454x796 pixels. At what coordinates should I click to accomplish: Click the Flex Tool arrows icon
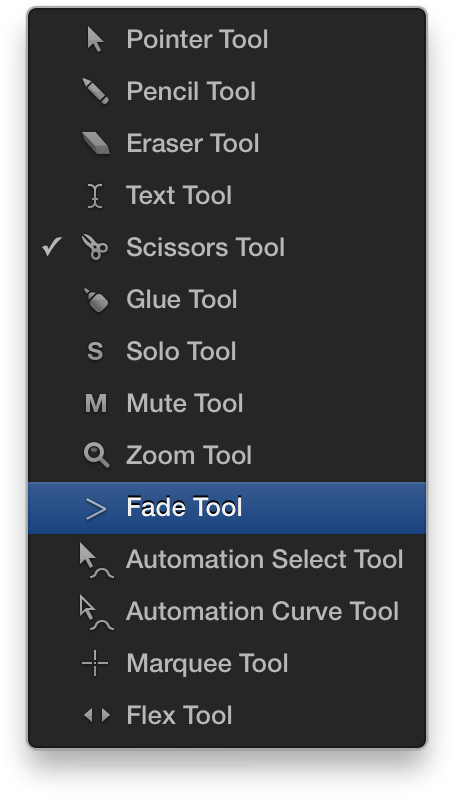[x=96, y=715]
